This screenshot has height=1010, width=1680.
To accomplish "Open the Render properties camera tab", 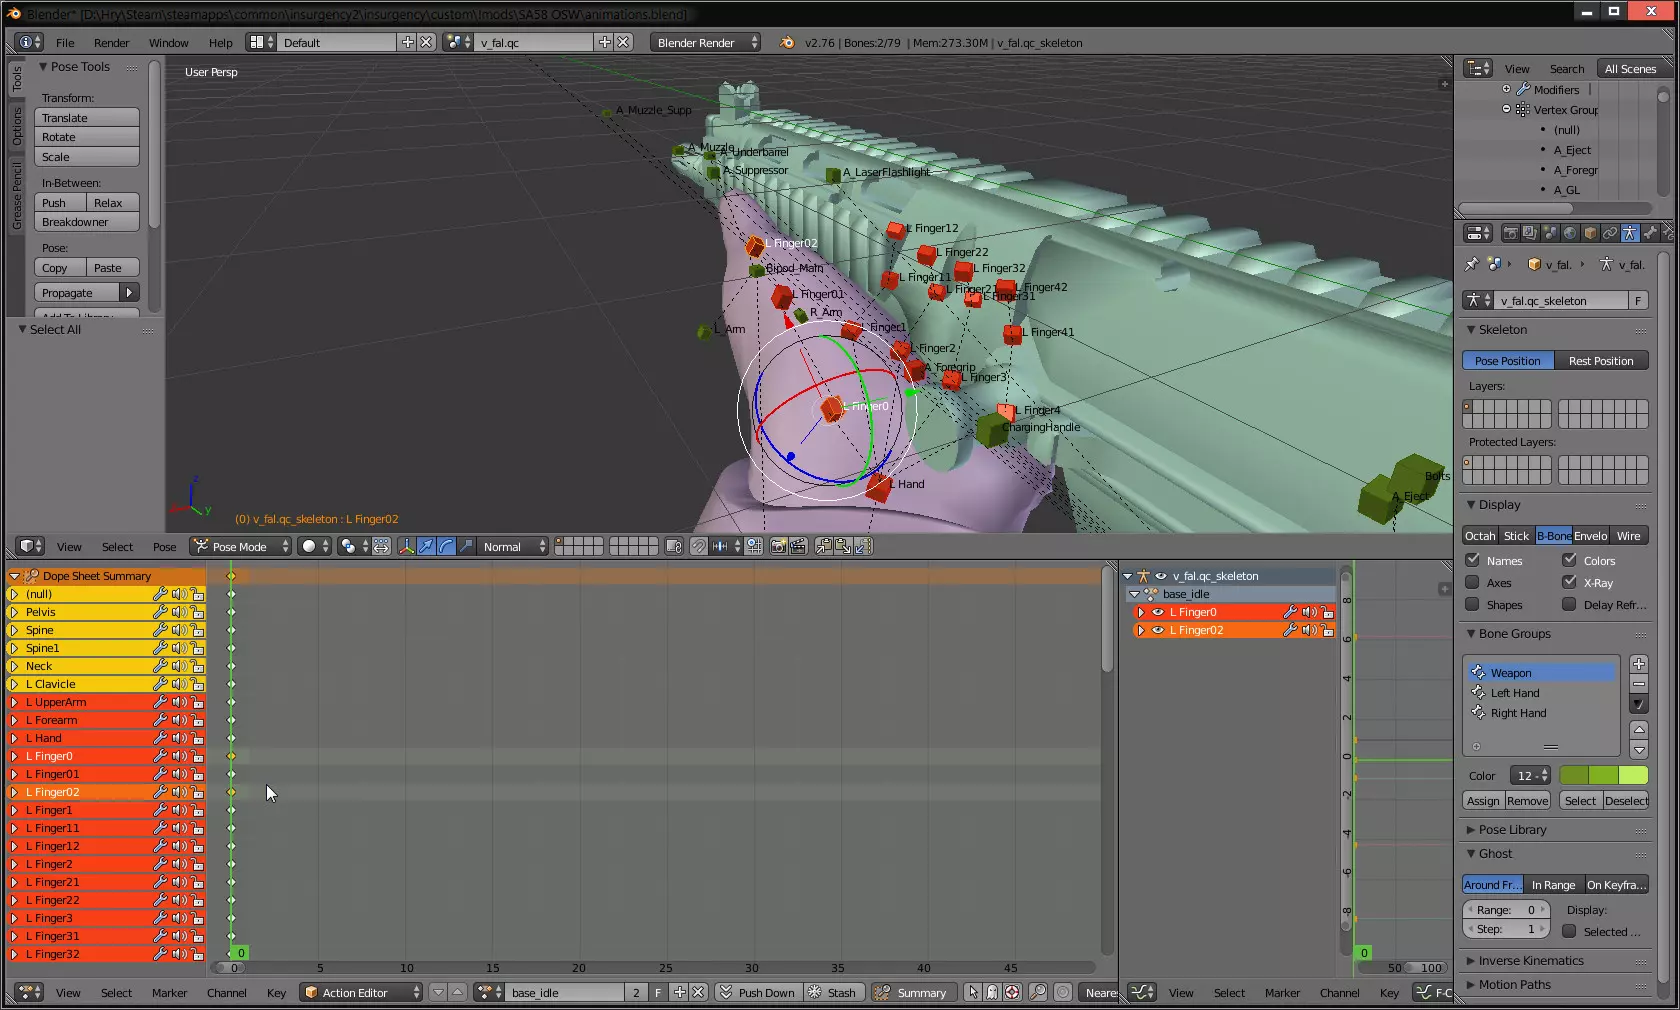I will point(1510,233).
